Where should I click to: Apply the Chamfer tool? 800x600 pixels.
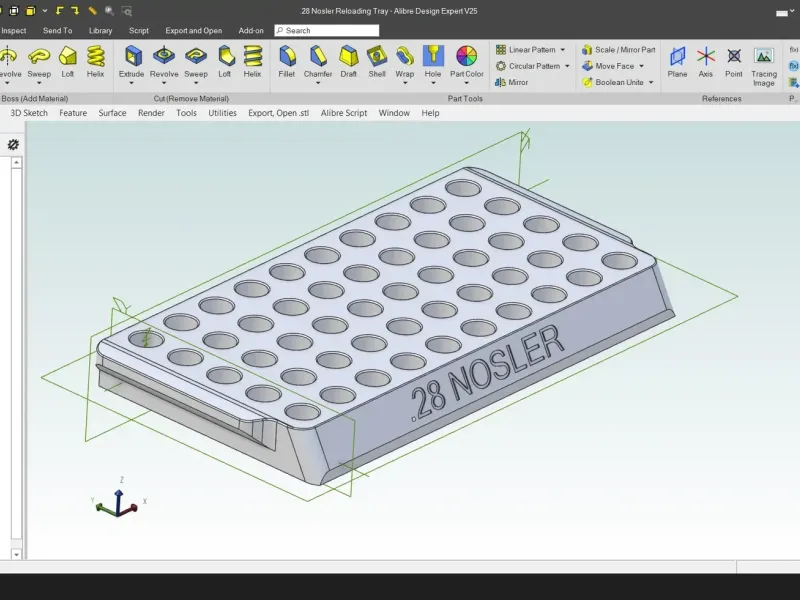318,62
